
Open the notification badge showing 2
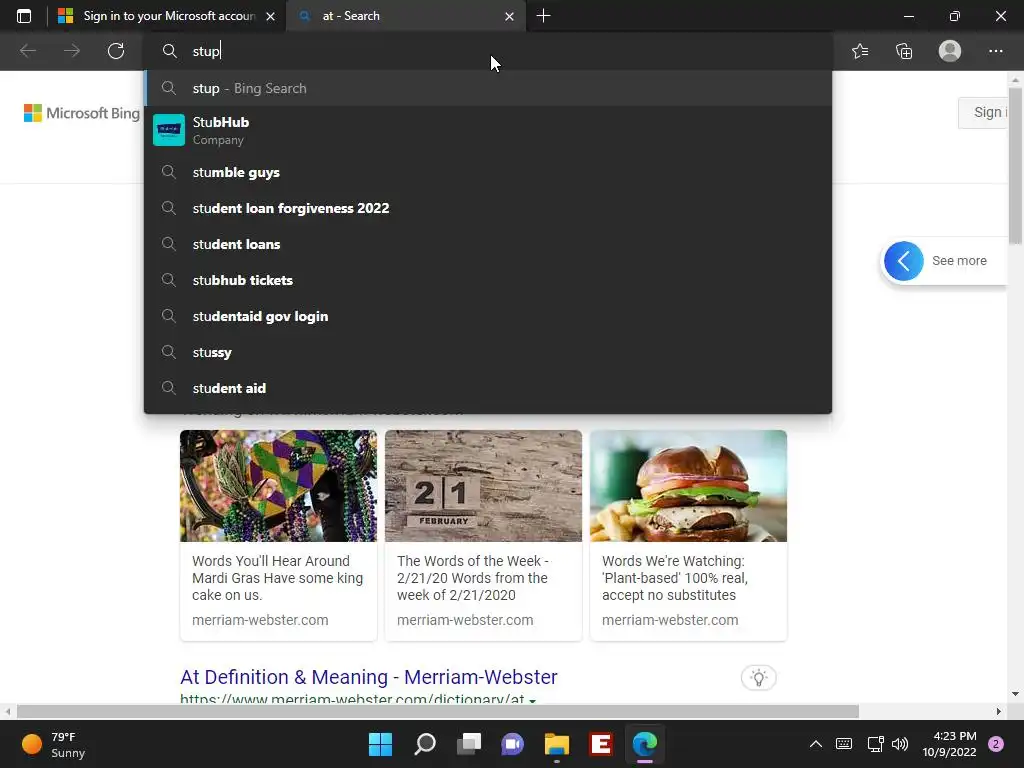click(x=996, y=744)
